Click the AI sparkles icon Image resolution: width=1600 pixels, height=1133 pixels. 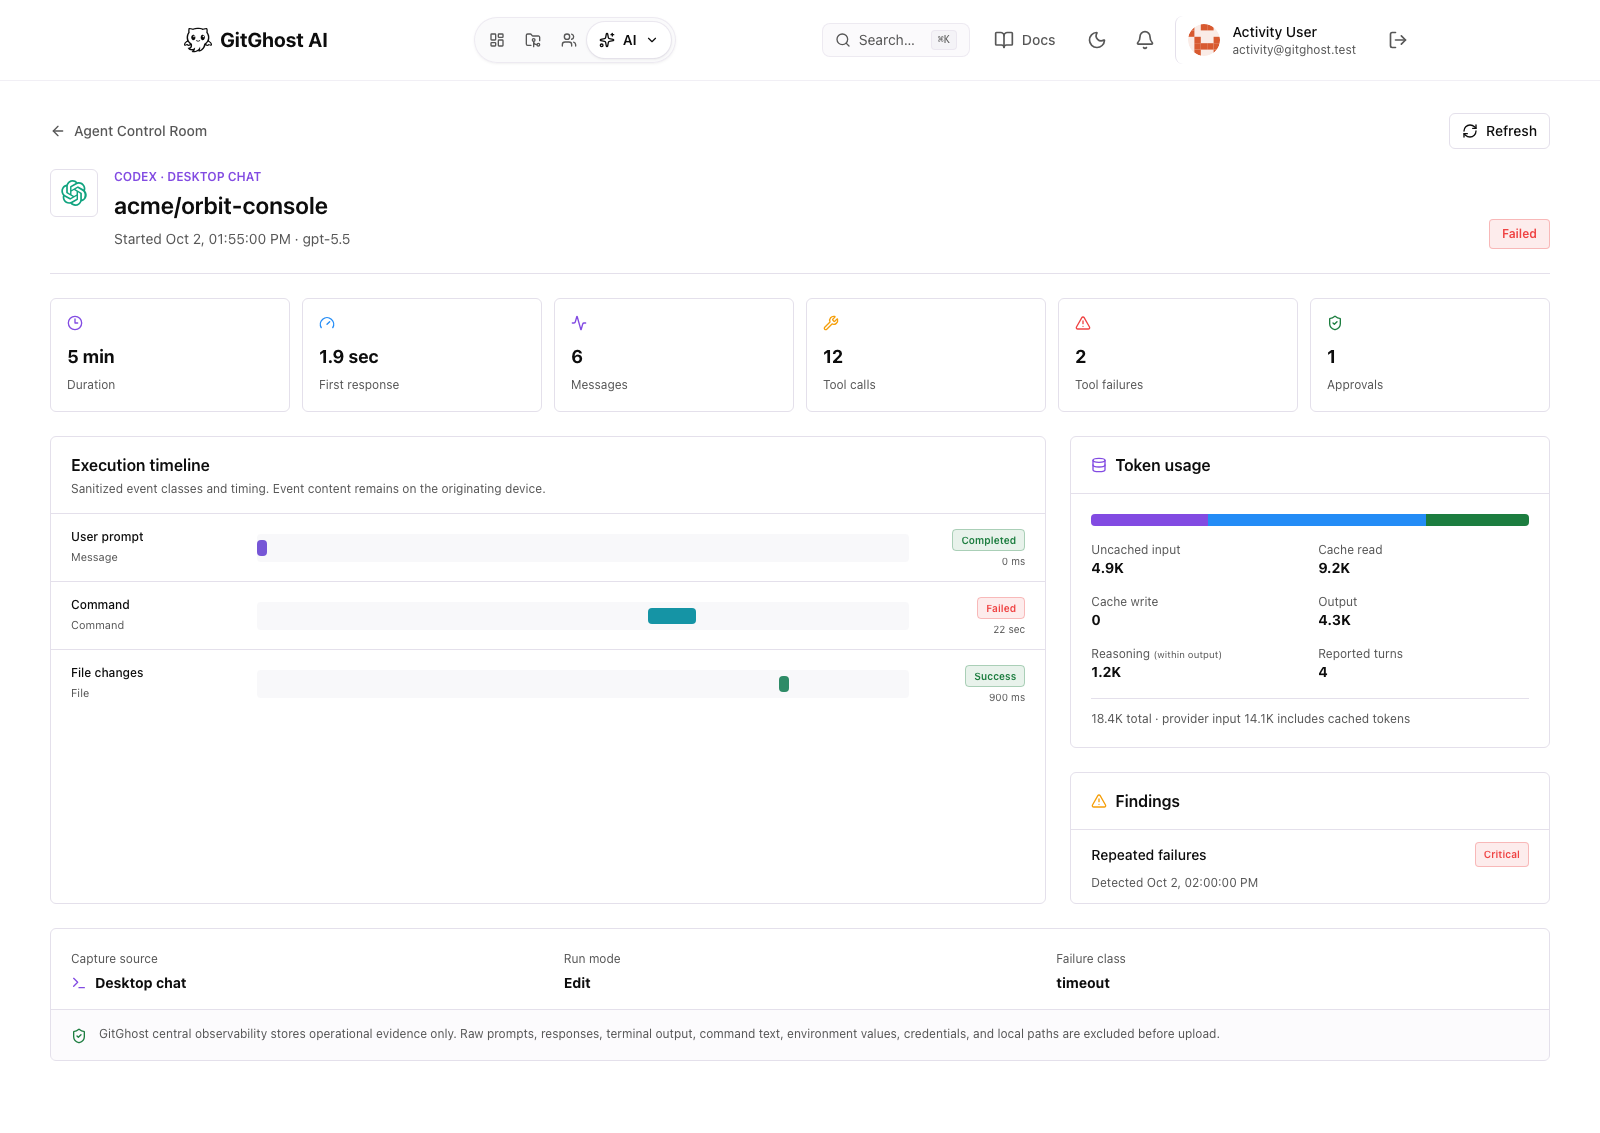607,40
